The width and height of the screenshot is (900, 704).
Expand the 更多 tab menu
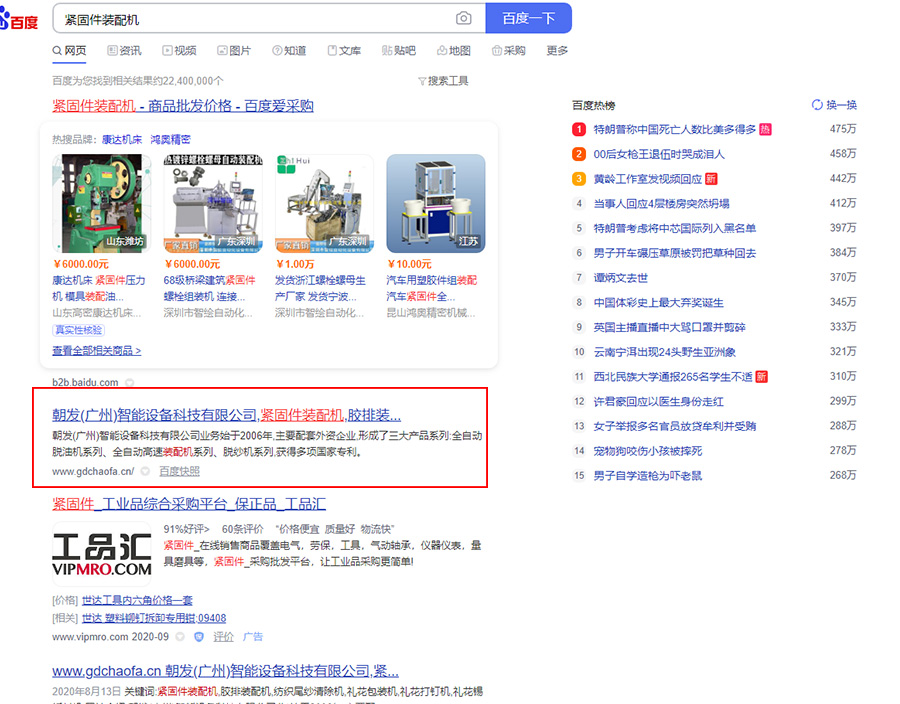pyautogui.click(x=557, y=50)
